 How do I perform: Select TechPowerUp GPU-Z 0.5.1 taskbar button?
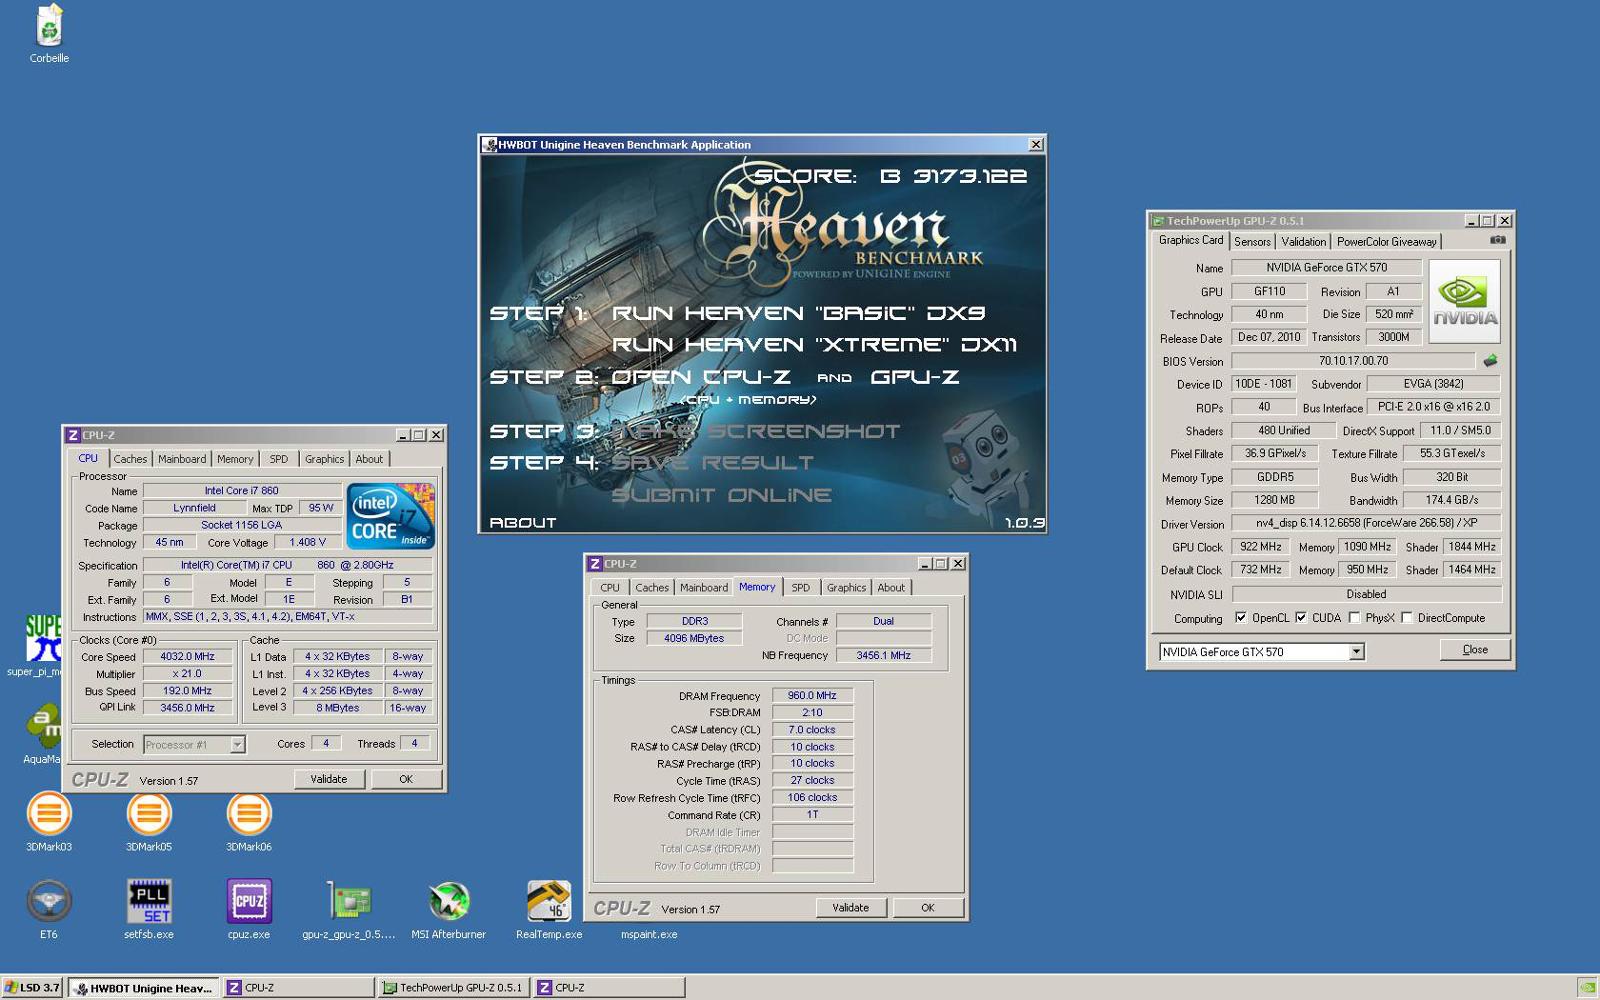pyautogui.click(x=453, y=987)
